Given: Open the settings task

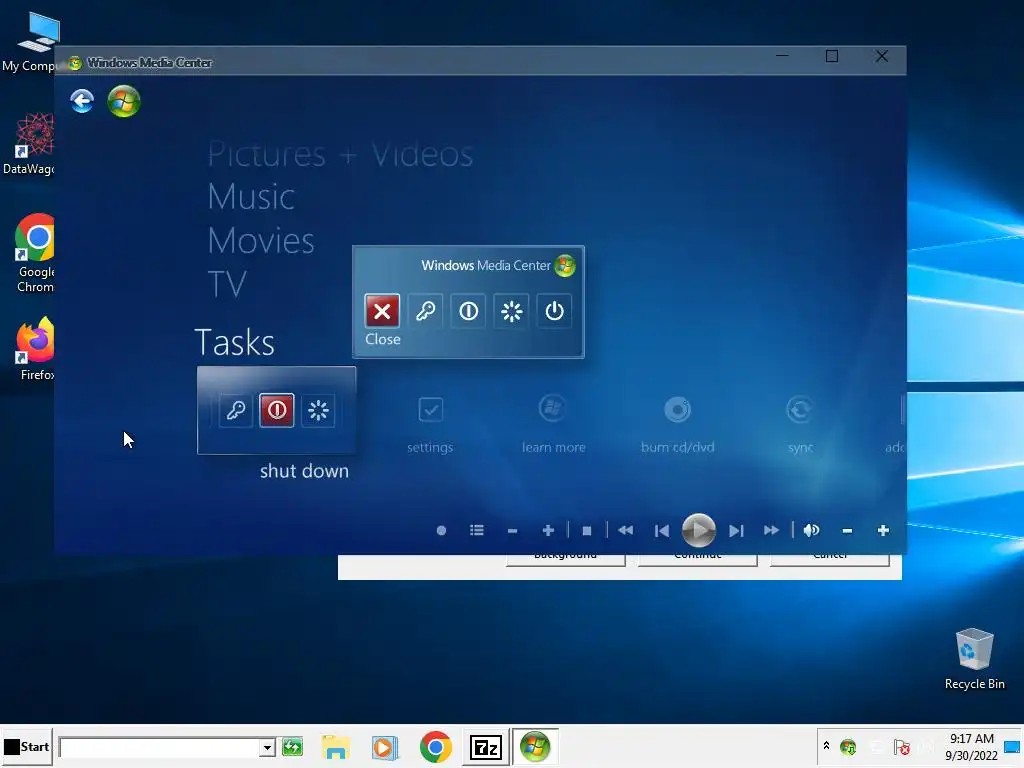Looking at the screenshot, I should pos(430,426).
